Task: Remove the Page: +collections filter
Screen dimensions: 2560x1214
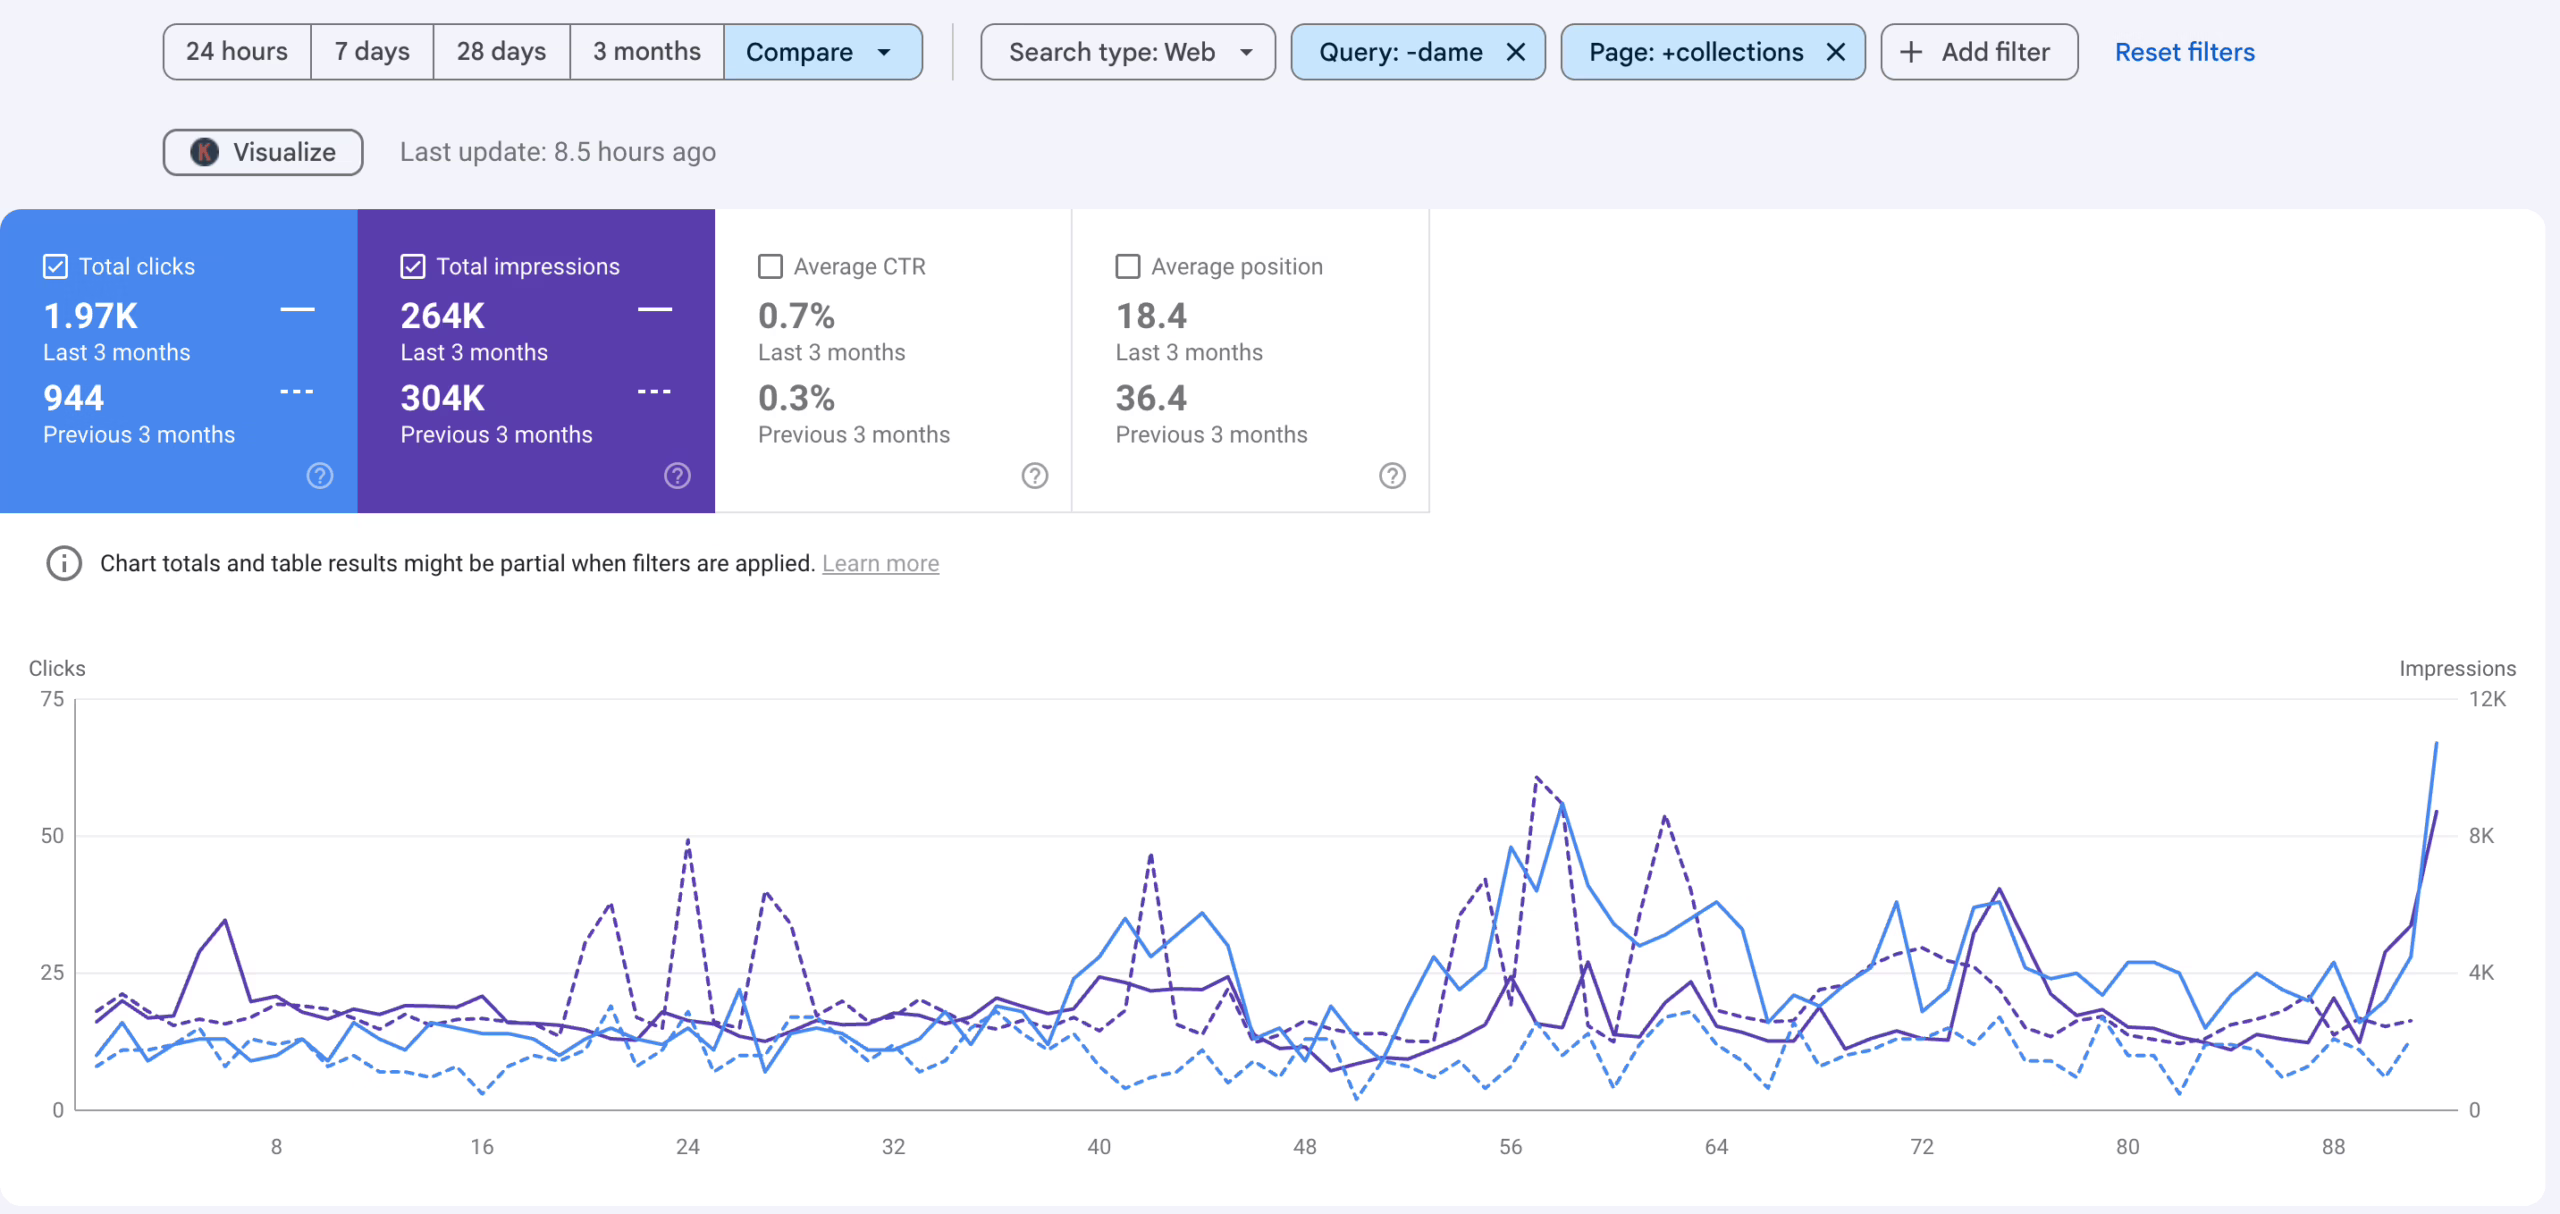Action: pos(1836,52)
